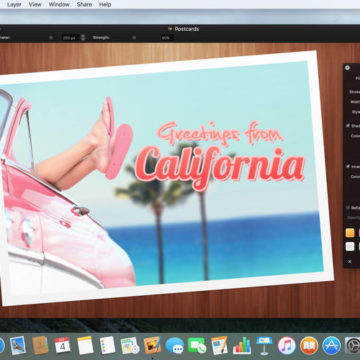Click the Diameter slider handle

pyautogui.click(x=51, y=38)
